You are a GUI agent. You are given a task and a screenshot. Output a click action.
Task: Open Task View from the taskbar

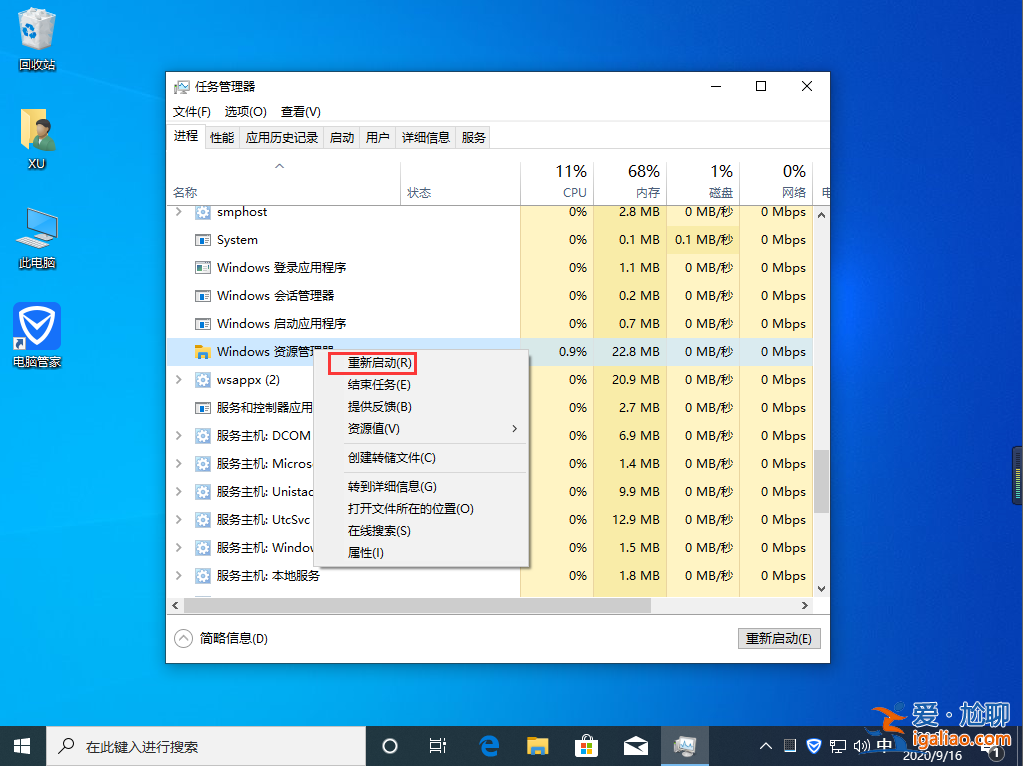(437, 745)
